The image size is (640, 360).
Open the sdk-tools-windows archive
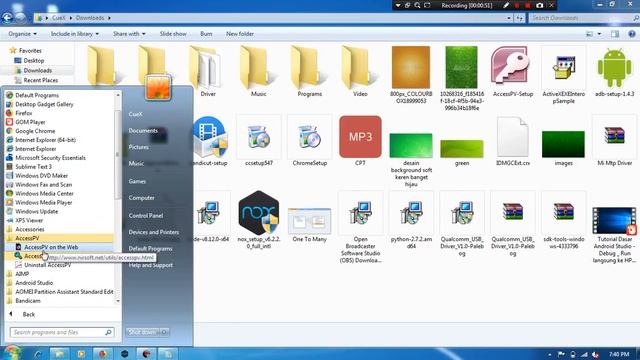(563, 220)
